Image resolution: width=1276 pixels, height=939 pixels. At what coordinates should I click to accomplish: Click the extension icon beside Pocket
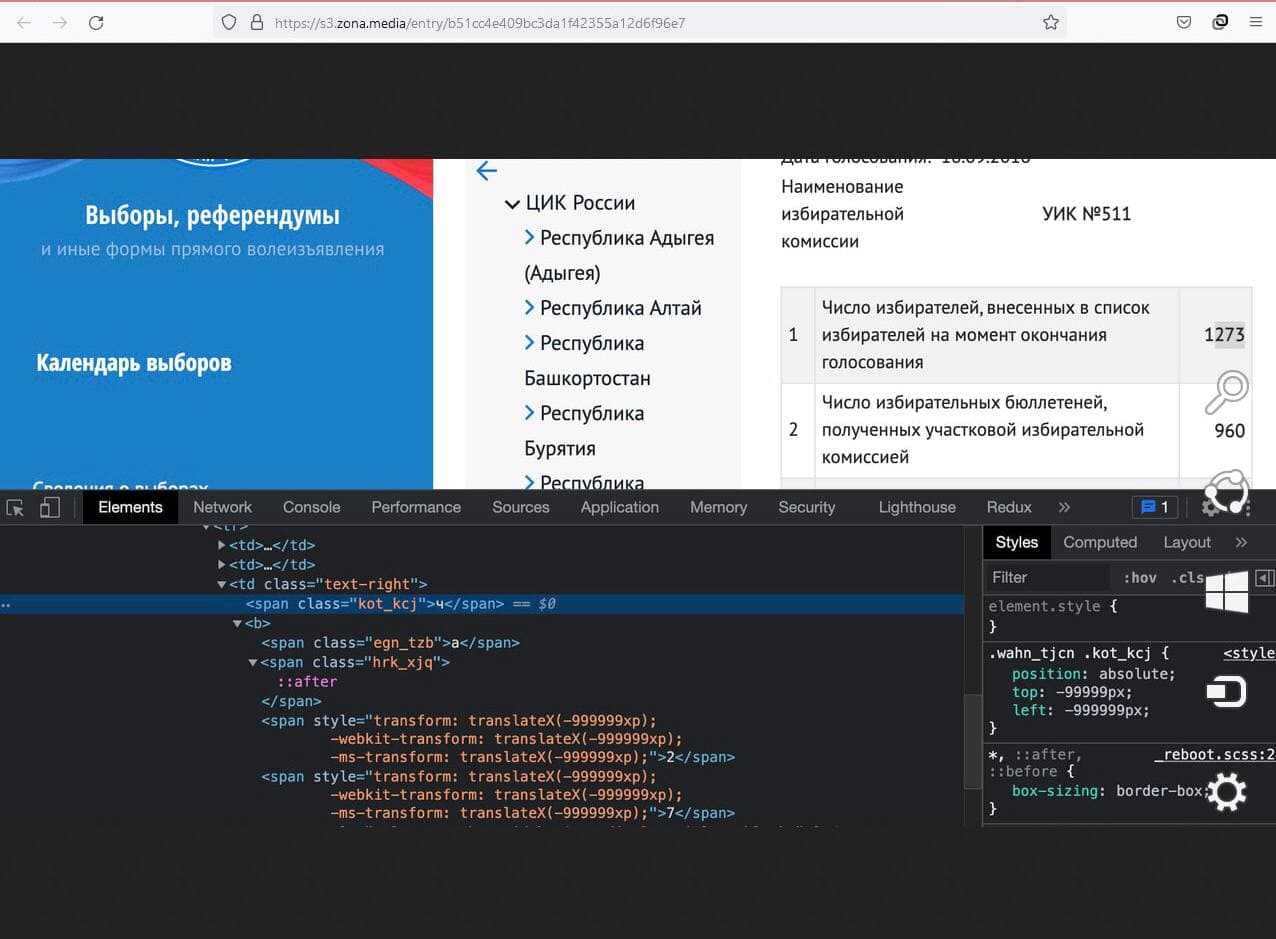click(x=1220, y=22)
